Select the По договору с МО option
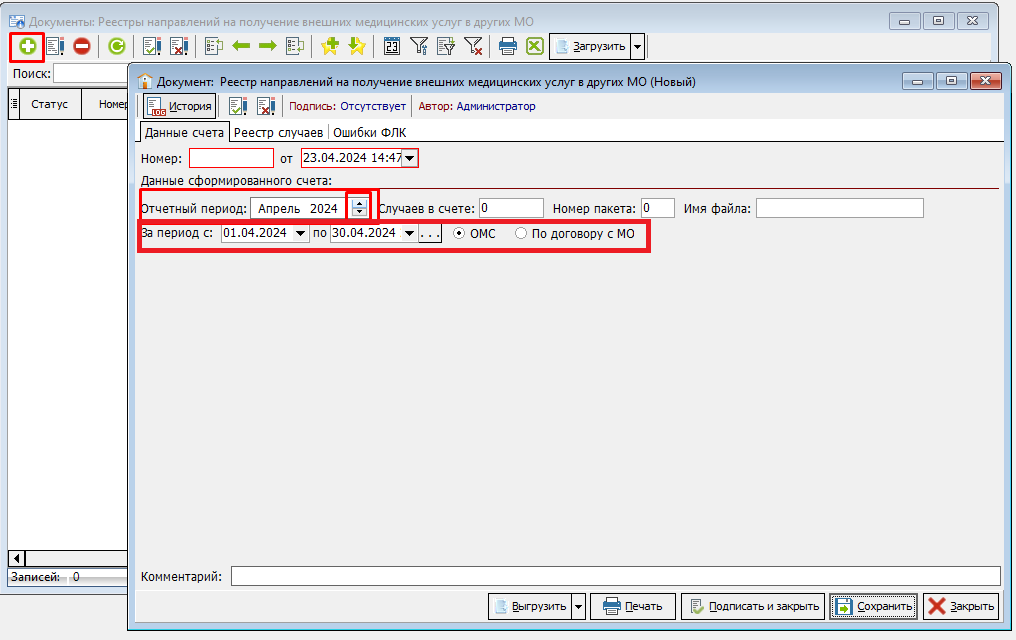1016x640 pixels. tap(521, 233)
